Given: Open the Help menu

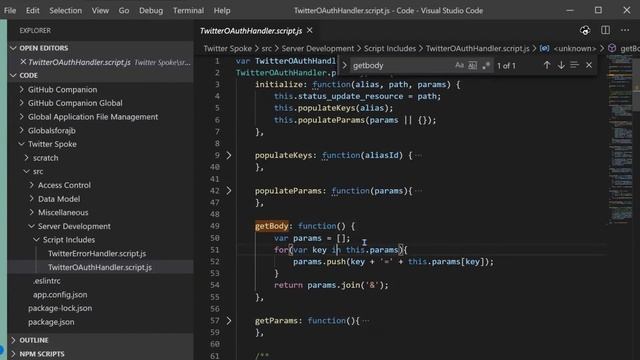Looking at the screenshot, I should tap(222, 11).
